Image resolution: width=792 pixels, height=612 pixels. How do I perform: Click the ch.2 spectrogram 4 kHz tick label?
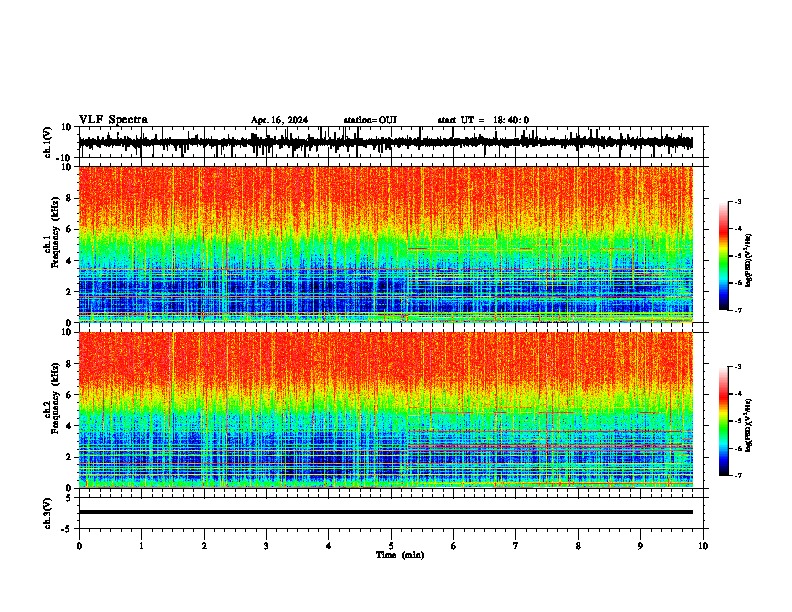tap(69, 426)
